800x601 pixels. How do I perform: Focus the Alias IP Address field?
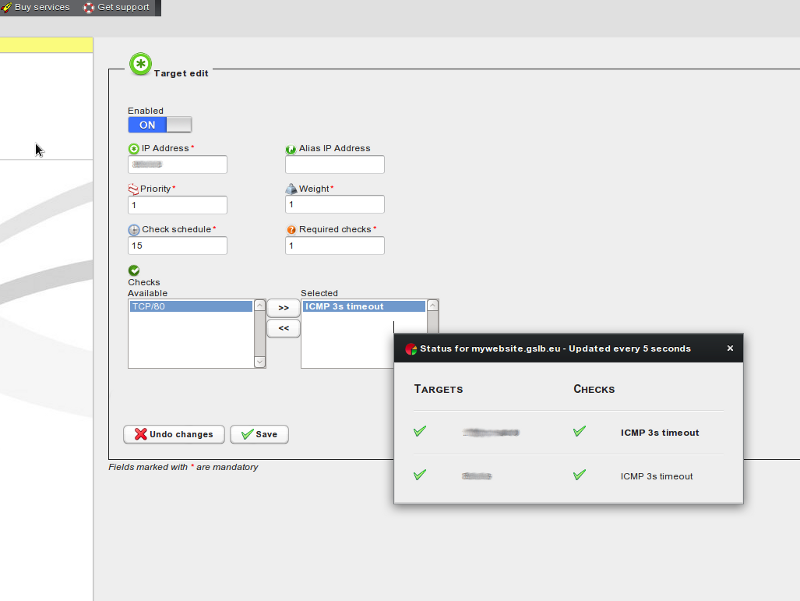[x=335, y=164]
